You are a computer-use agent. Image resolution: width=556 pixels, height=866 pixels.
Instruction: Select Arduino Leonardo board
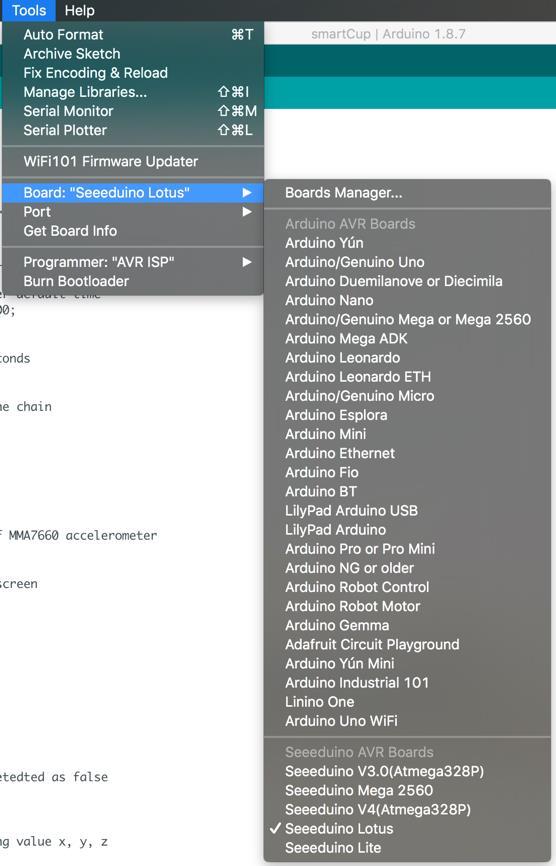point(407,358)
